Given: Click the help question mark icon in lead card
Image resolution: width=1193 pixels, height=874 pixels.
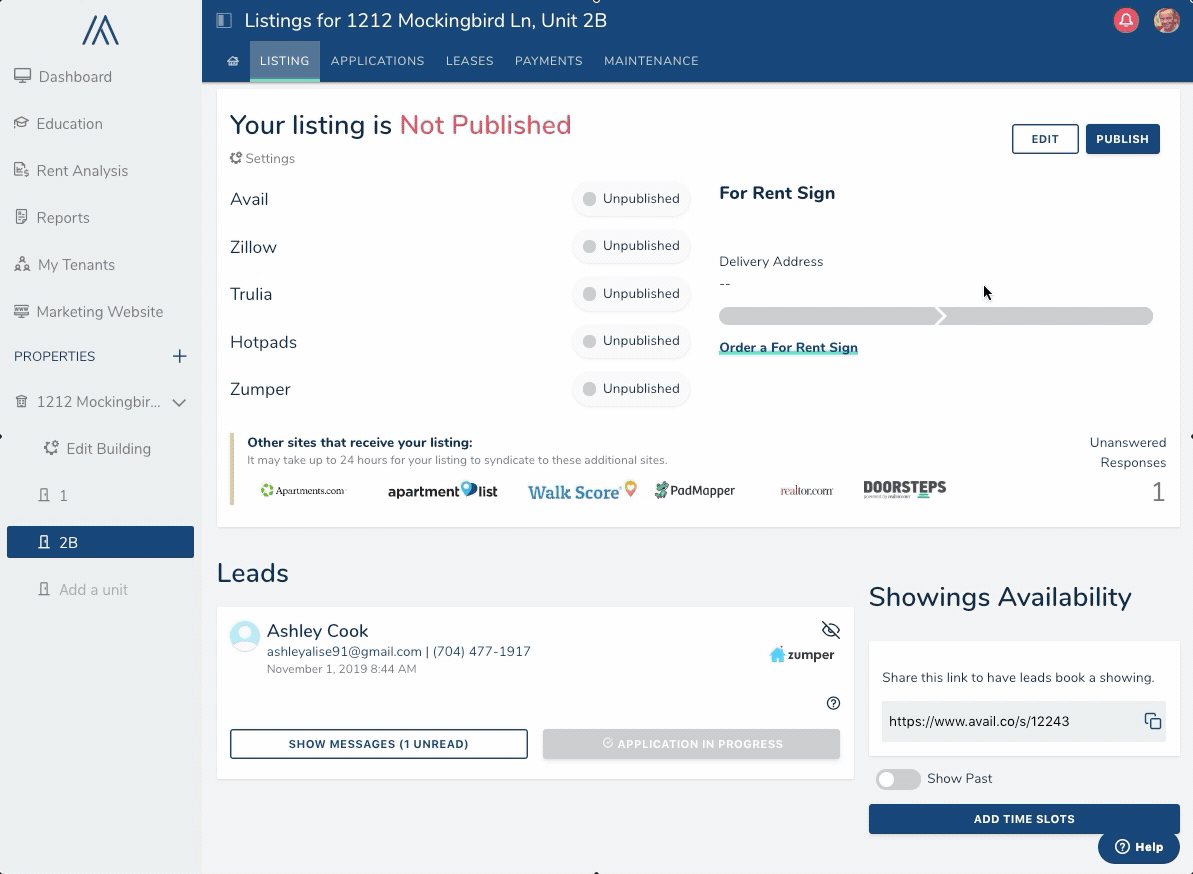Looking at the screenshot, I should click(x=833, y=703).
